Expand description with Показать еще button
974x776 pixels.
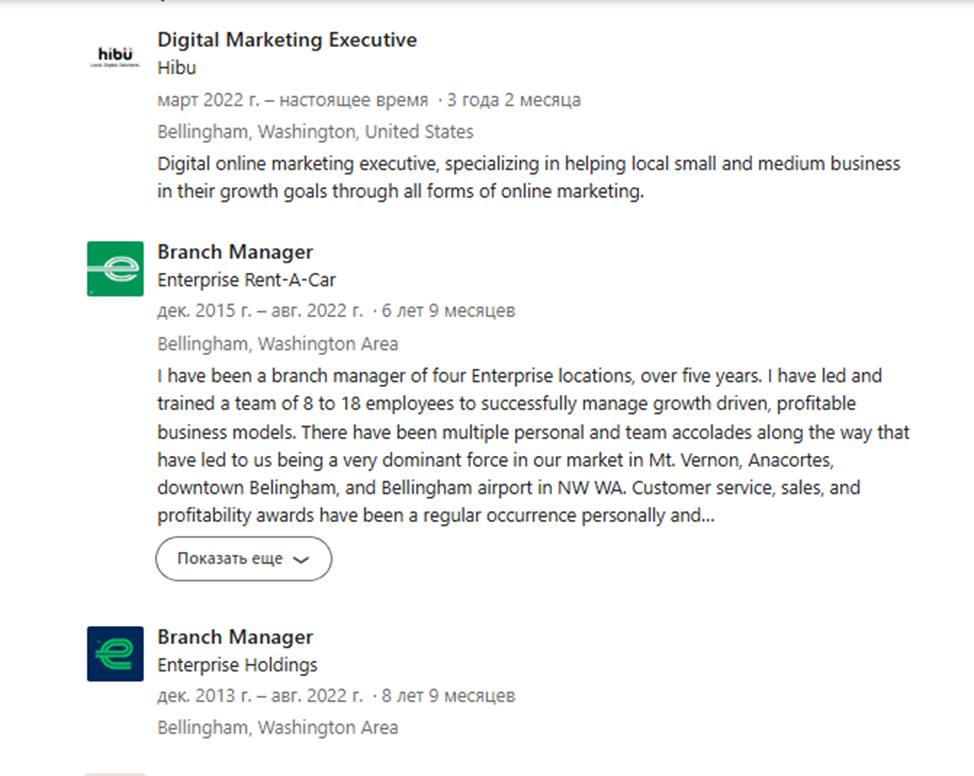coord(244,559)
